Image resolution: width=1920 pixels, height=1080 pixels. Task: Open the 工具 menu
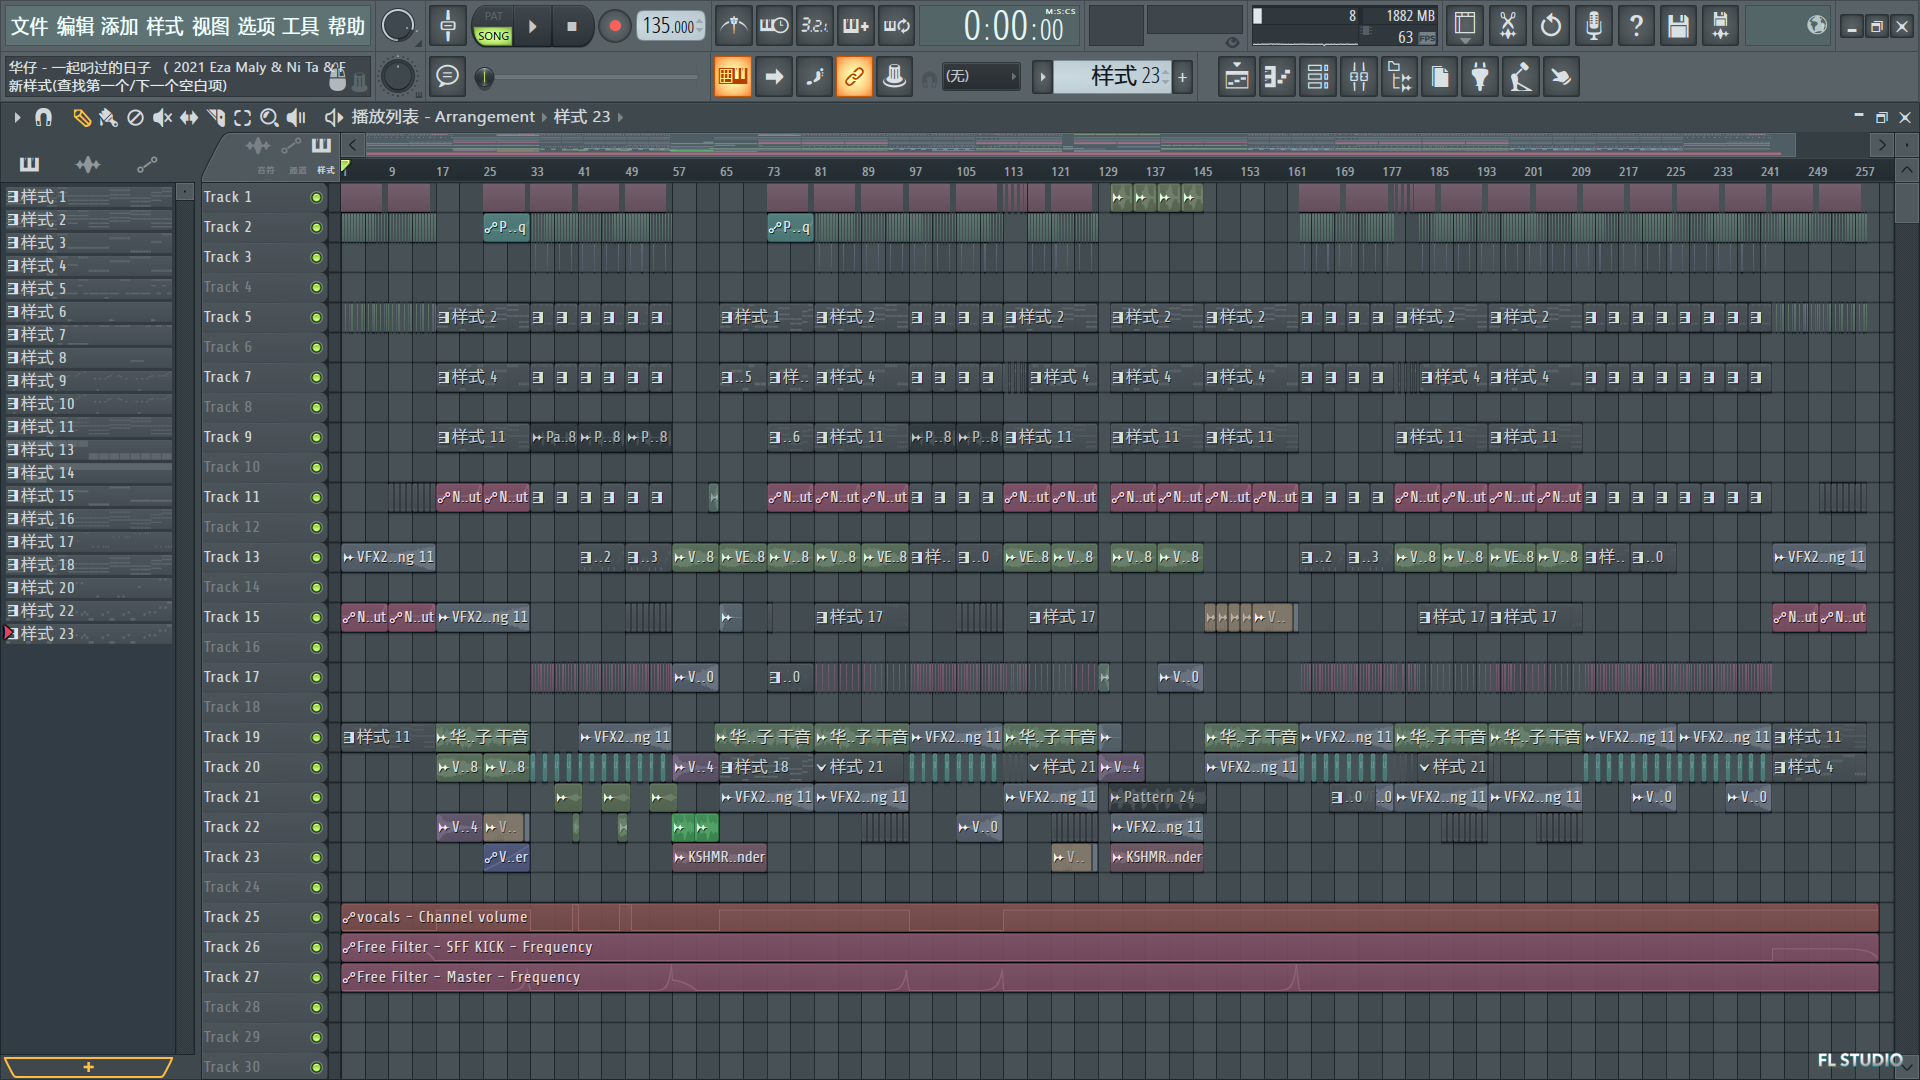coord(301,27)
